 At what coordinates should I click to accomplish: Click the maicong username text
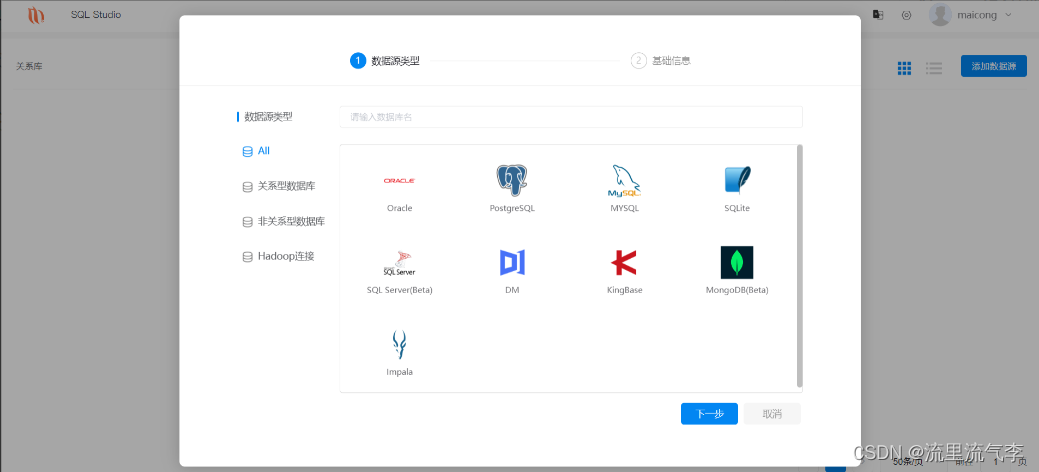(977, 15)
